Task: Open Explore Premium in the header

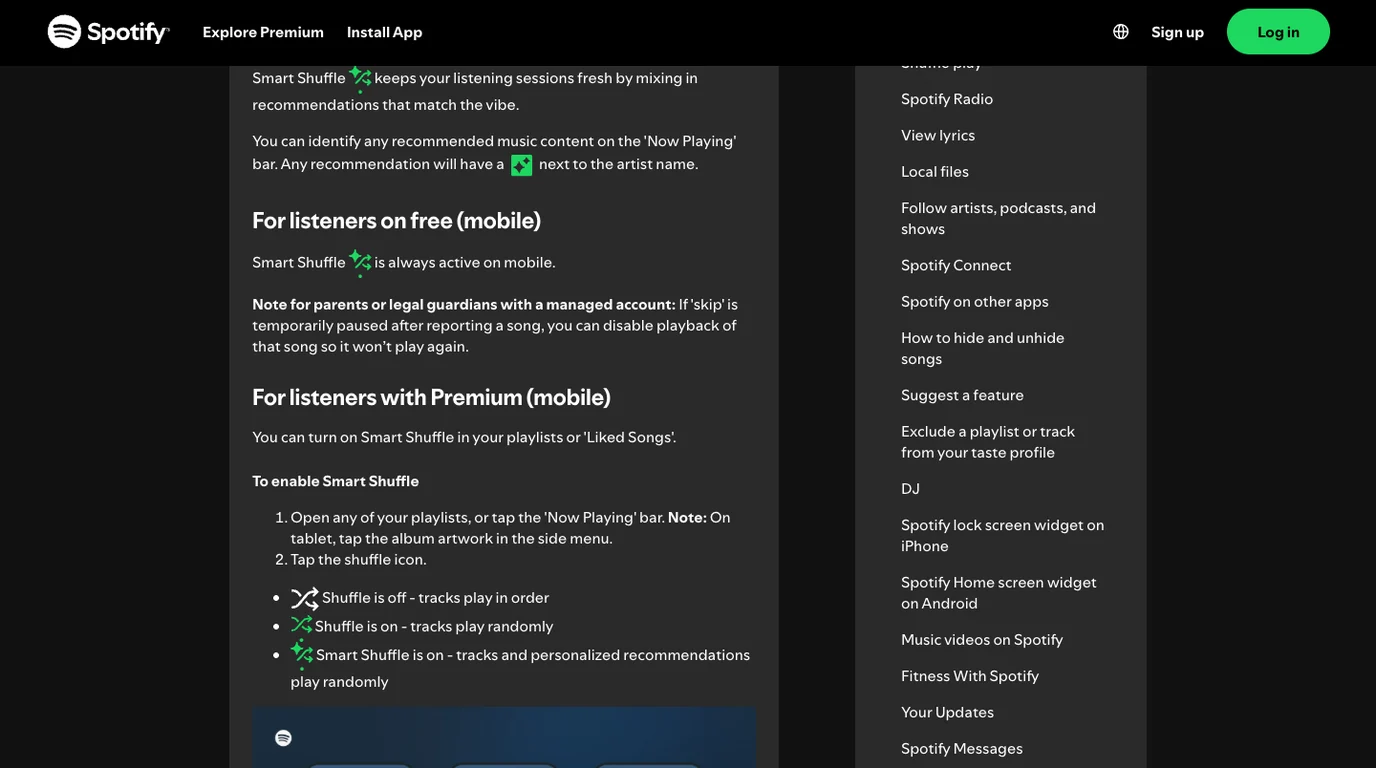Action: click(x=263, y=32)
